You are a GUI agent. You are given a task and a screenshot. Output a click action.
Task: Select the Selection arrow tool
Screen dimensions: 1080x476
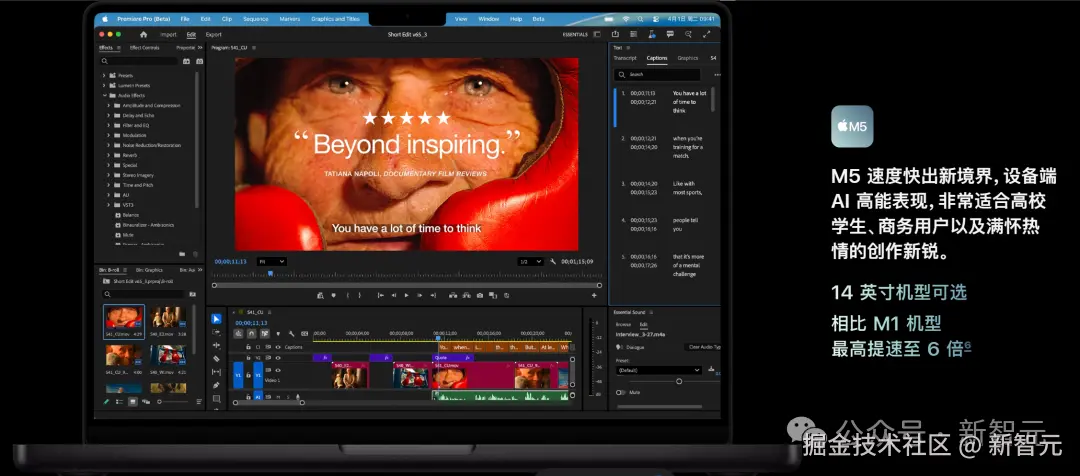tap(216, 319)
